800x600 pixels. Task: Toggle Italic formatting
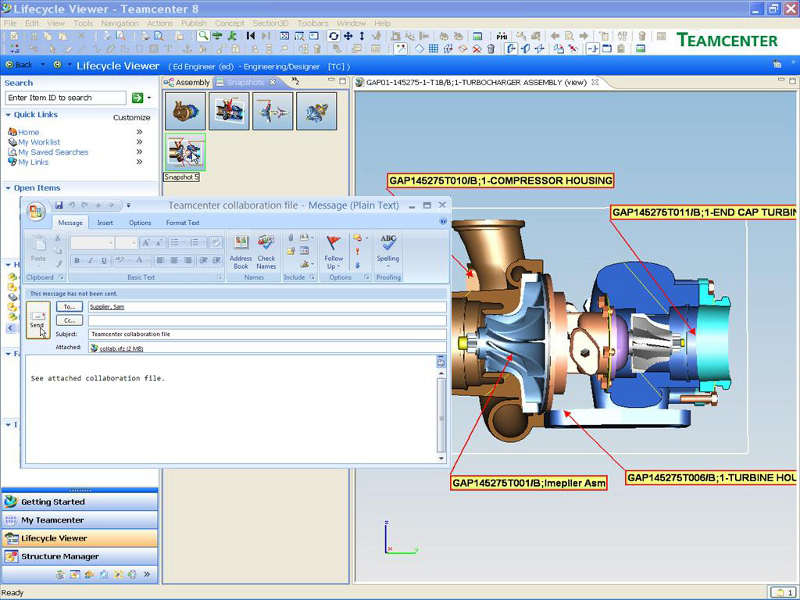90,261
